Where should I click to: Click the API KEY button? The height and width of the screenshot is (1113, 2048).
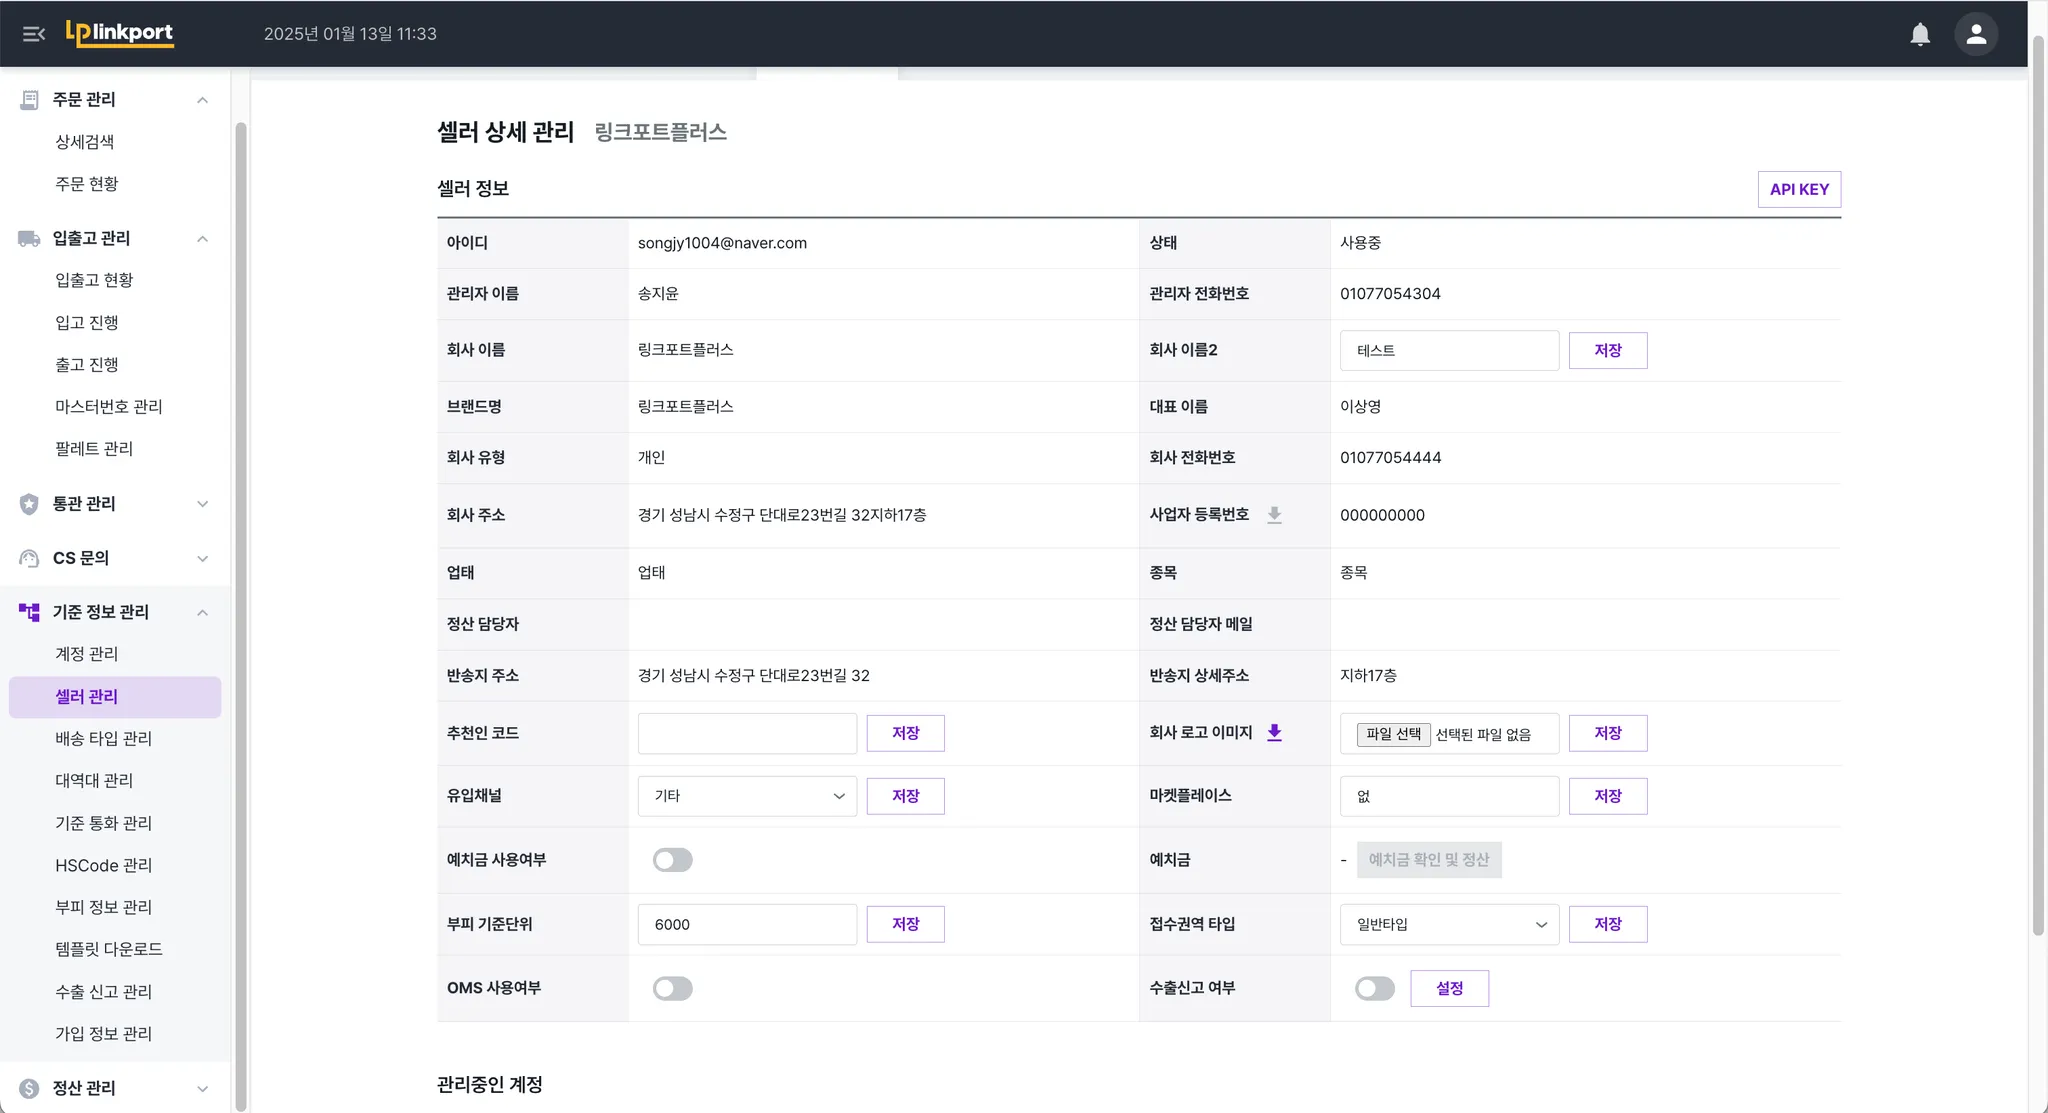click(x=1798, y=189)
